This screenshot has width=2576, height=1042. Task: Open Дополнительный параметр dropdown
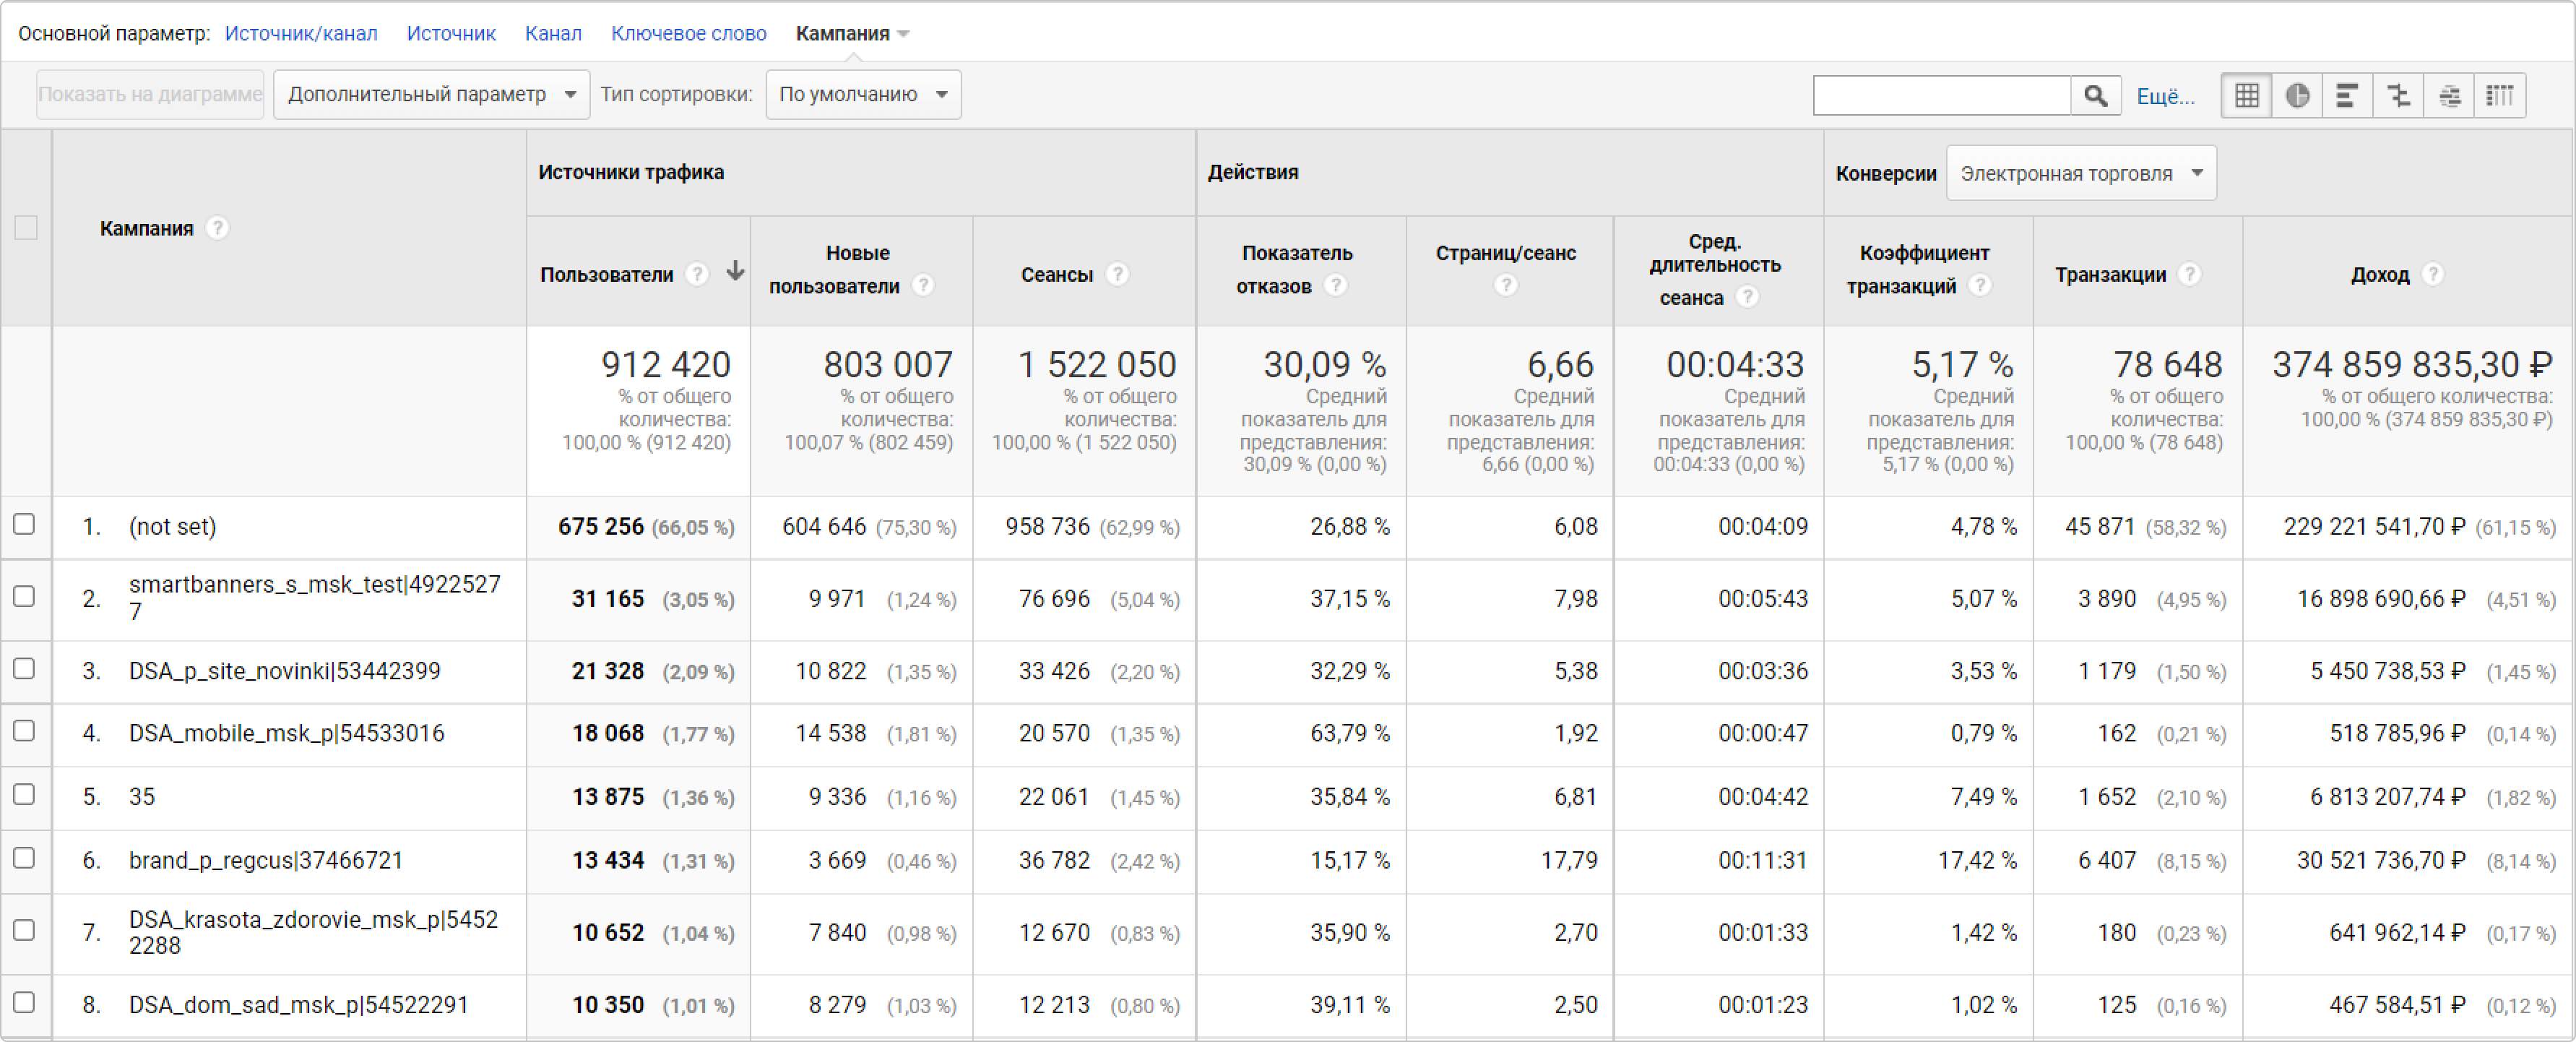[x=431, y=95]
